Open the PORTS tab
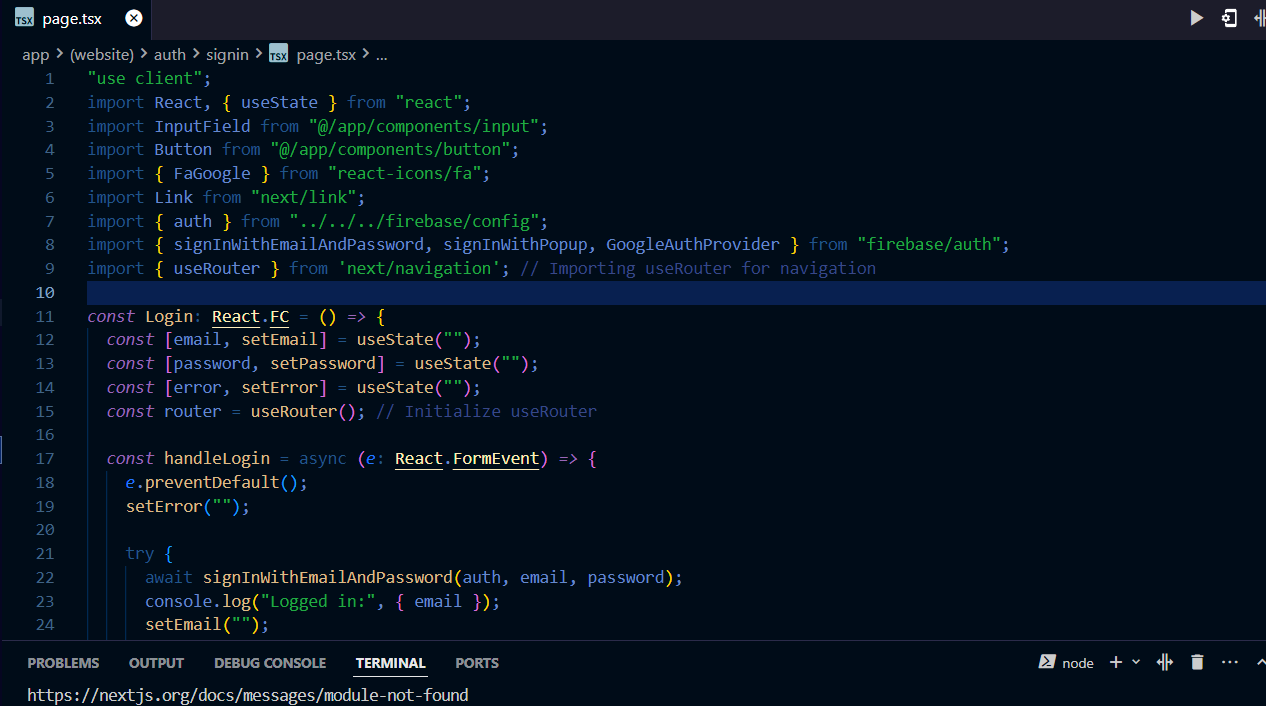 coord(477,663)
